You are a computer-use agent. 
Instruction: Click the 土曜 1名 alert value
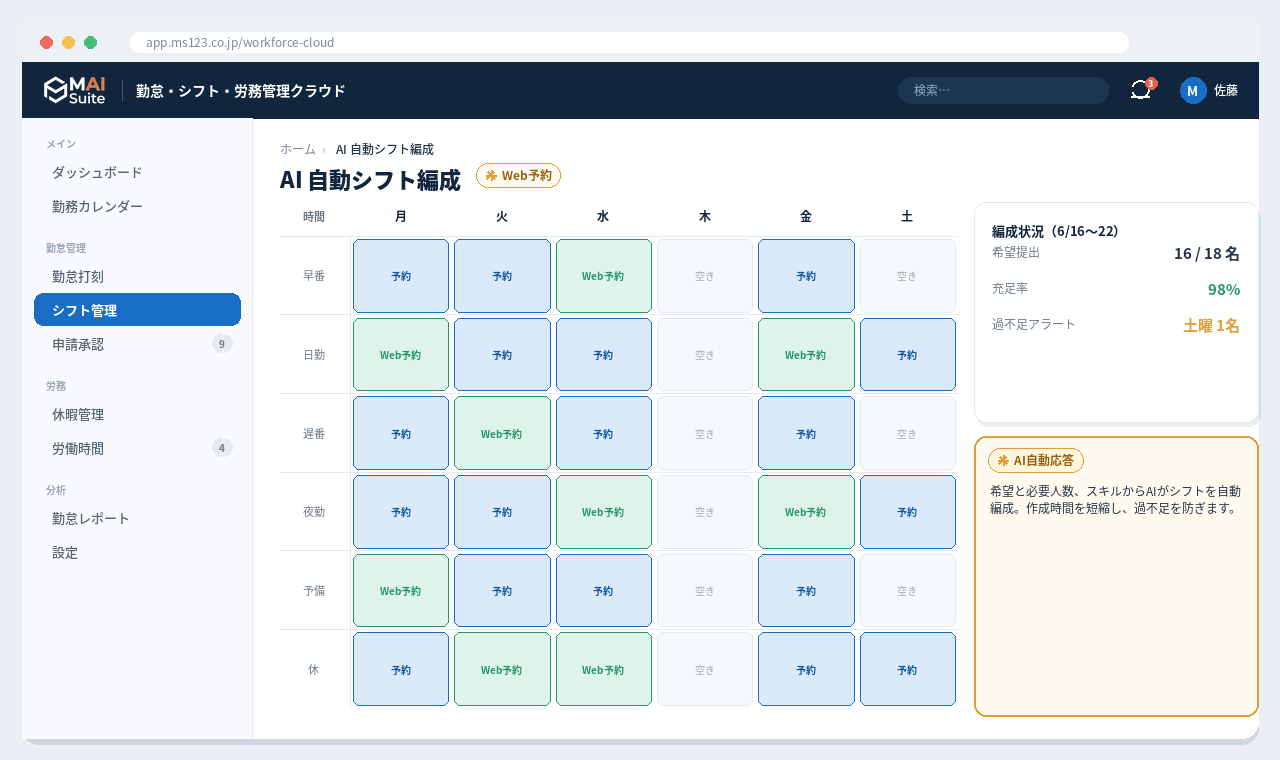[x=1211, y=325]
